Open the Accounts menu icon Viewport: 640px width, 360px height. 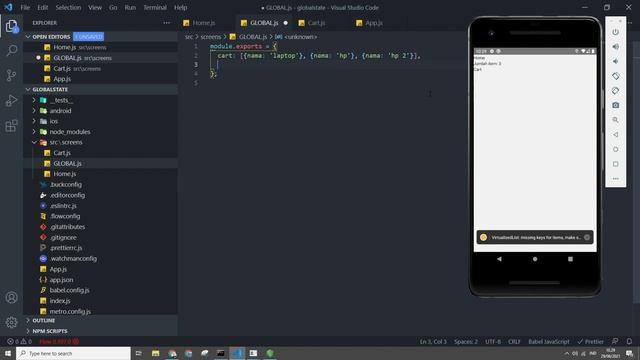click(x=11, y=298)
